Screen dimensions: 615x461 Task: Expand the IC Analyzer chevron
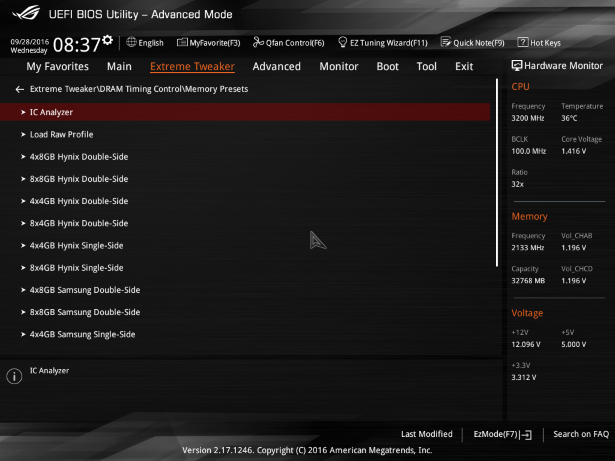(x=23, y=112)
